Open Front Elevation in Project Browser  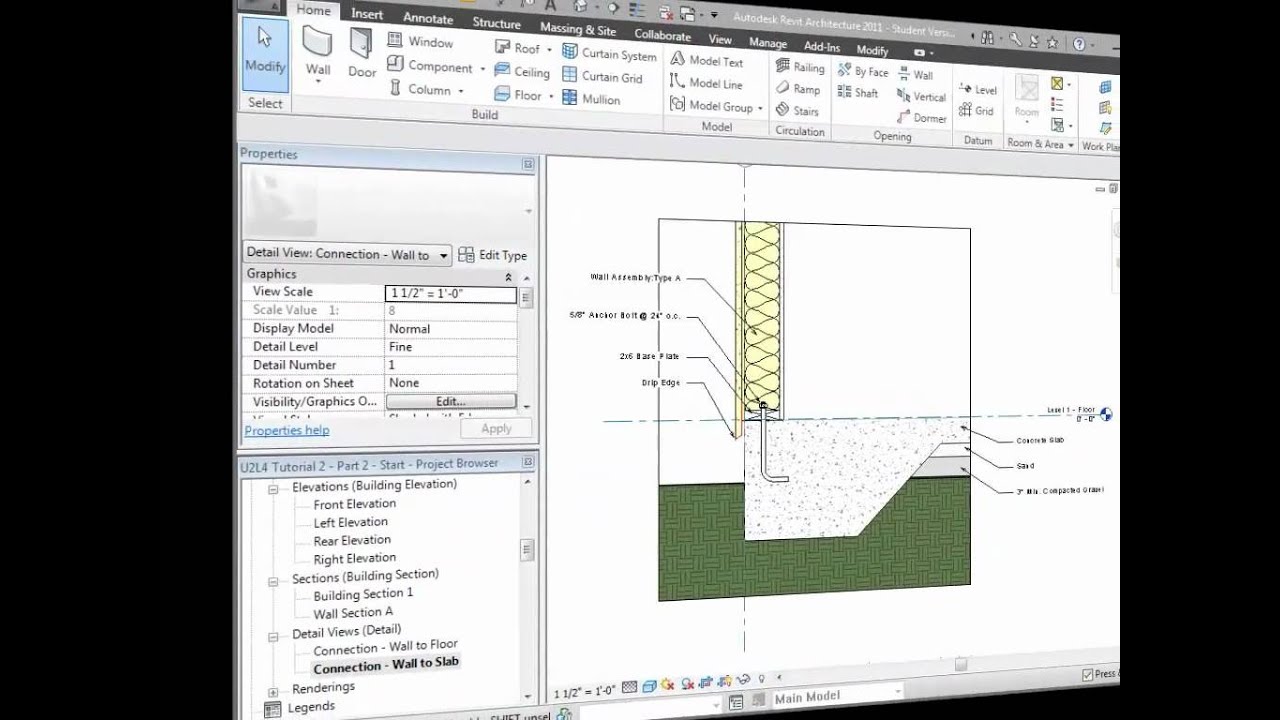[354, 504]
